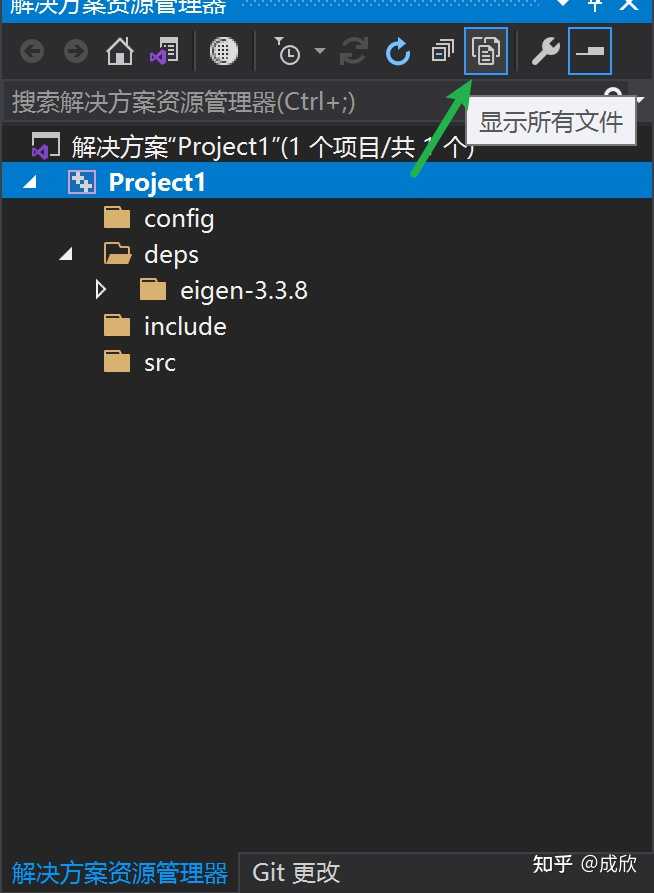
Task: Click the Pending Changes filter clock icon
Action: pyautogui.click(x=288, y=52)
